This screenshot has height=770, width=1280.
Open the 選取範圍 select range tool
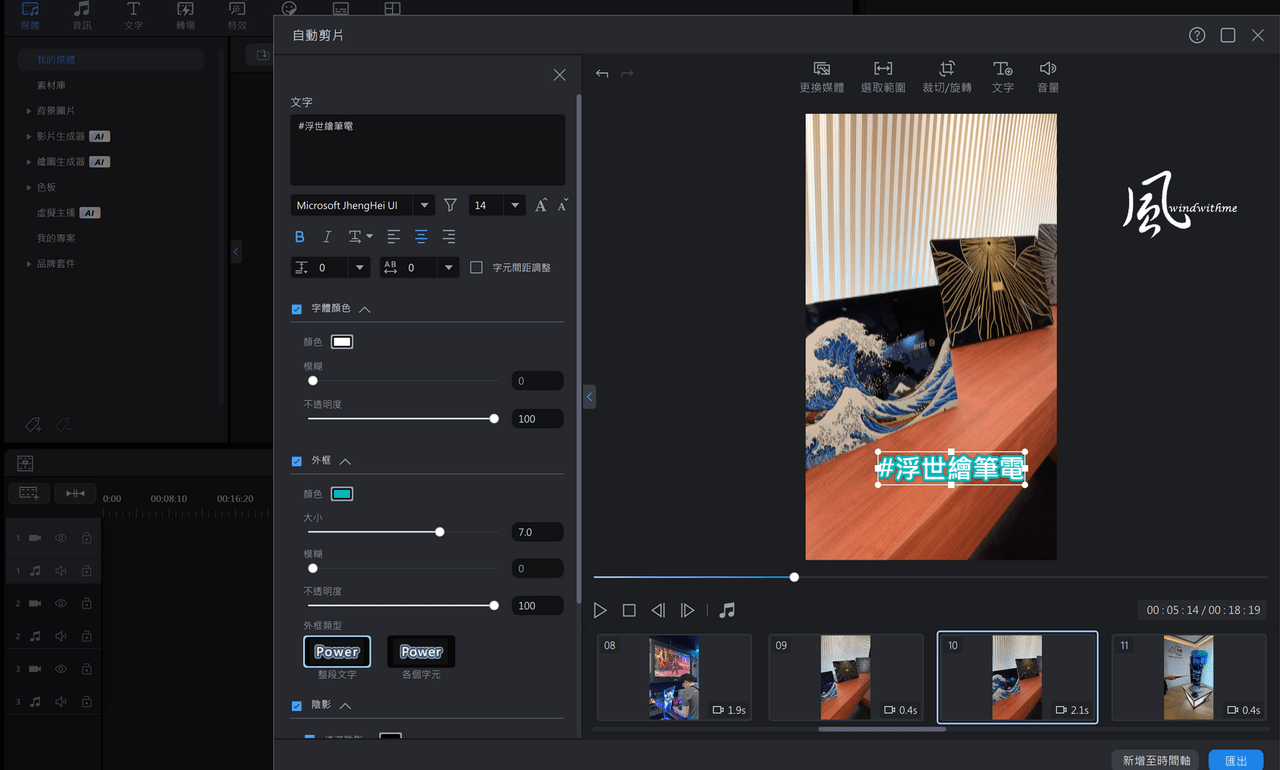(883, 76)
